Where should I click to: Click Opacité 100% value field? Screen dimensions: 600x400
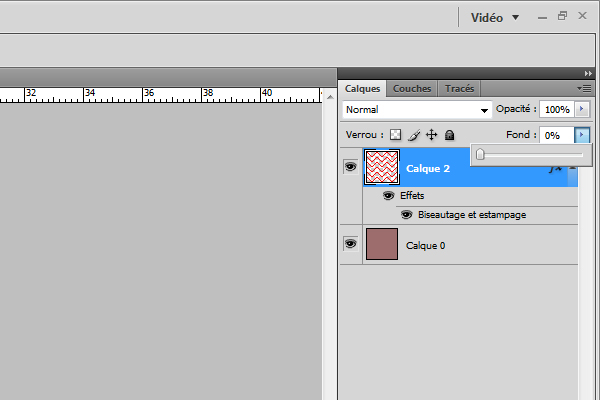pyautogui.click(x=557, y=109)
